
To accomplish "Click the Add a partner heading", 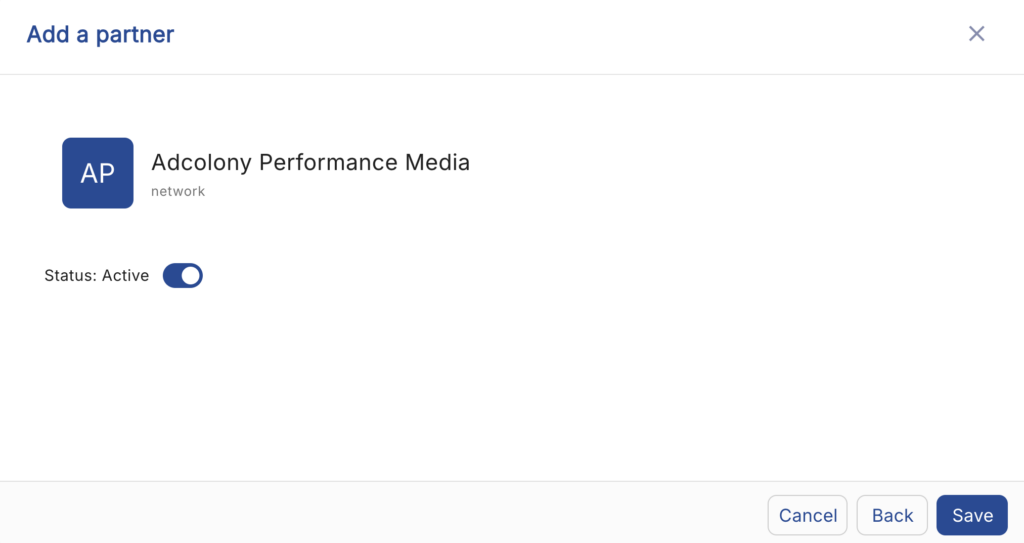I will pyautogui.click(x=100, y=34).
